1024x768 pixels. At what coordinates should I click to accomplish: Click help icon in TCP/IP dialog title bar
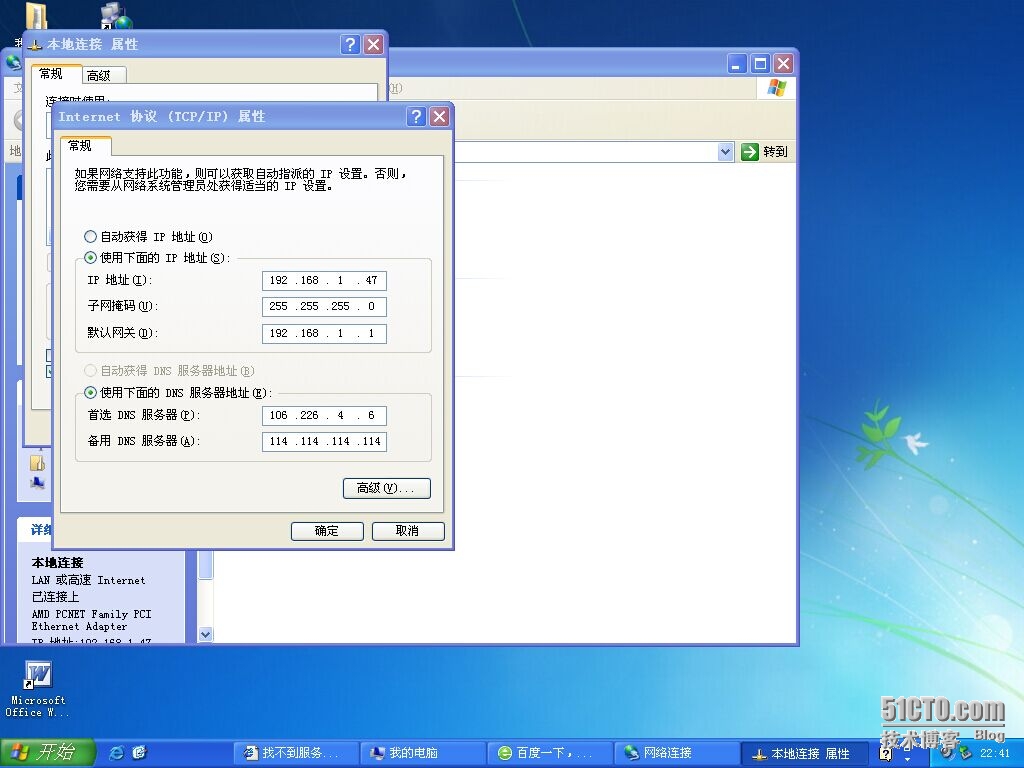[416, 116]
